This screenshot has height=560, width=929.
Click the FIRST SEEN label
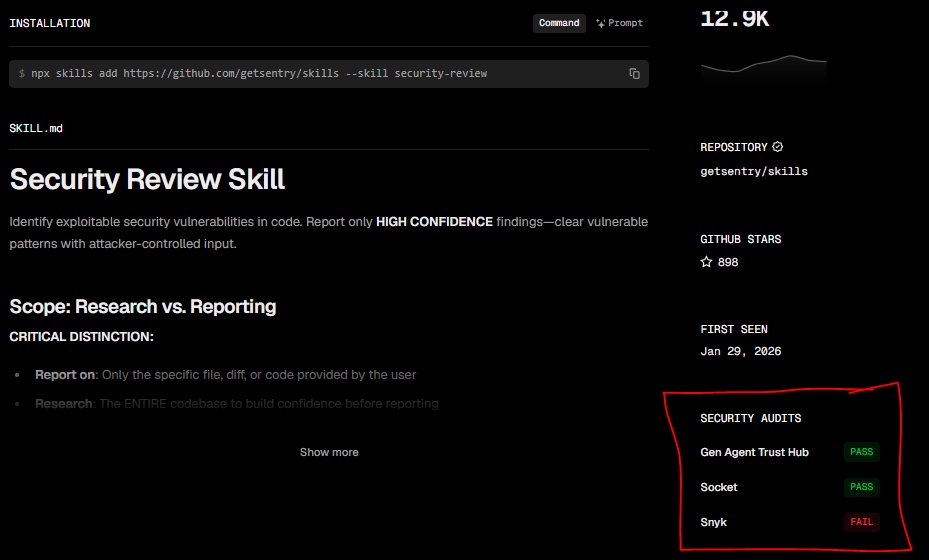point(734,329)
